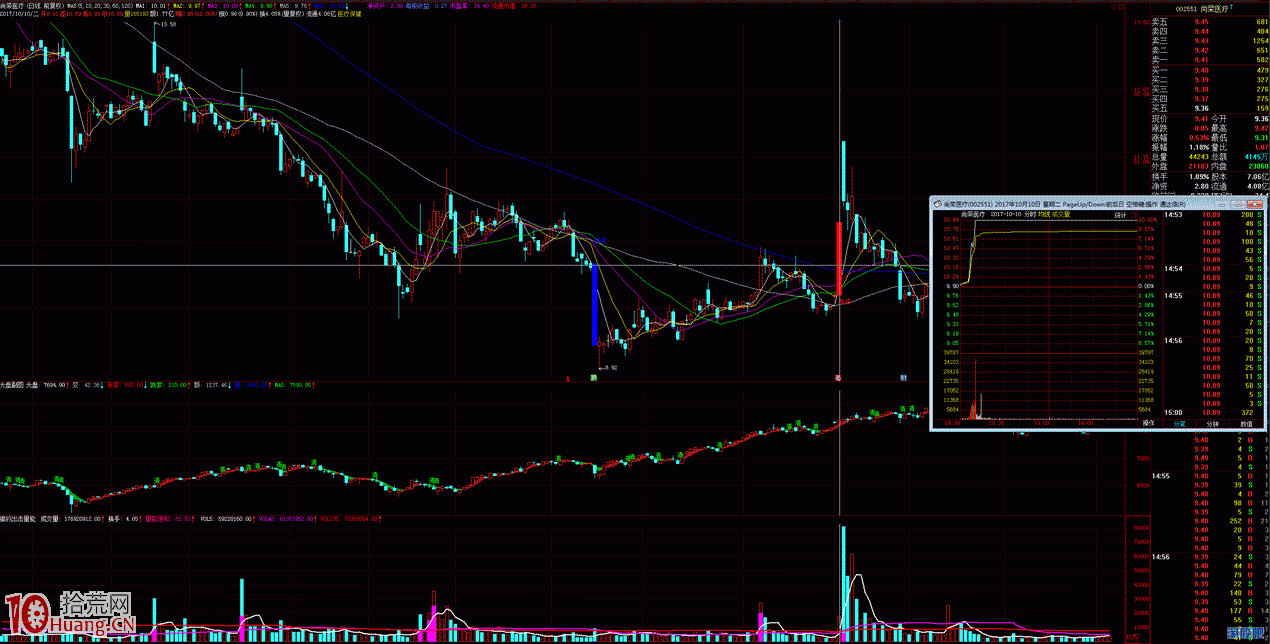Click the 均线 legend label in the popup

pos(1043,215)
